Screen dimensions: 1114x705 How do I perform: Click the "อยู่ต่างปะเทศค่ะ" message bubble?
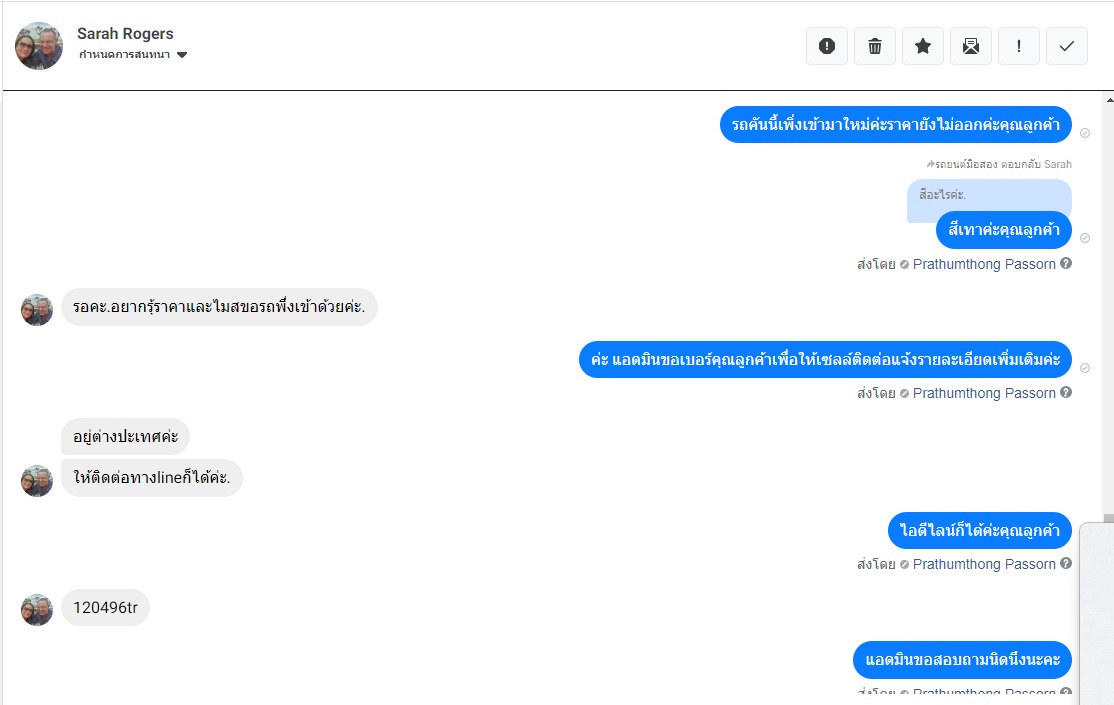[125, 436]
